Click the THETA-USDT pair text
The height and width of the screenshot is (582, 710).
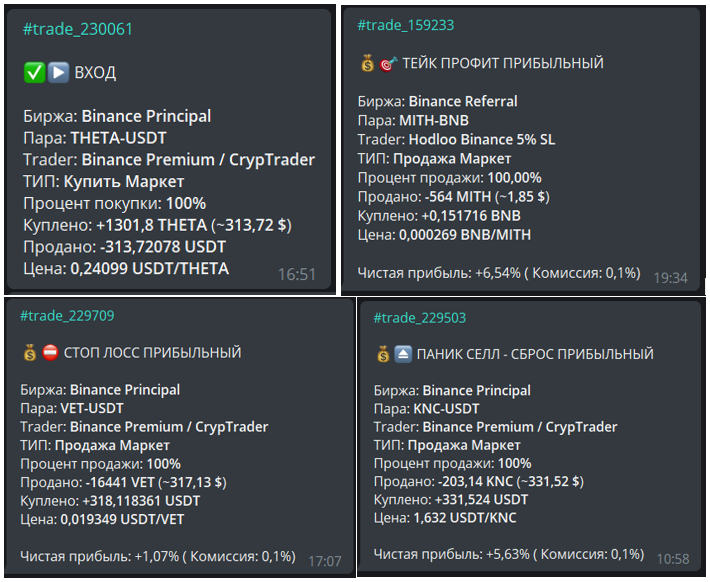(118, 137)
